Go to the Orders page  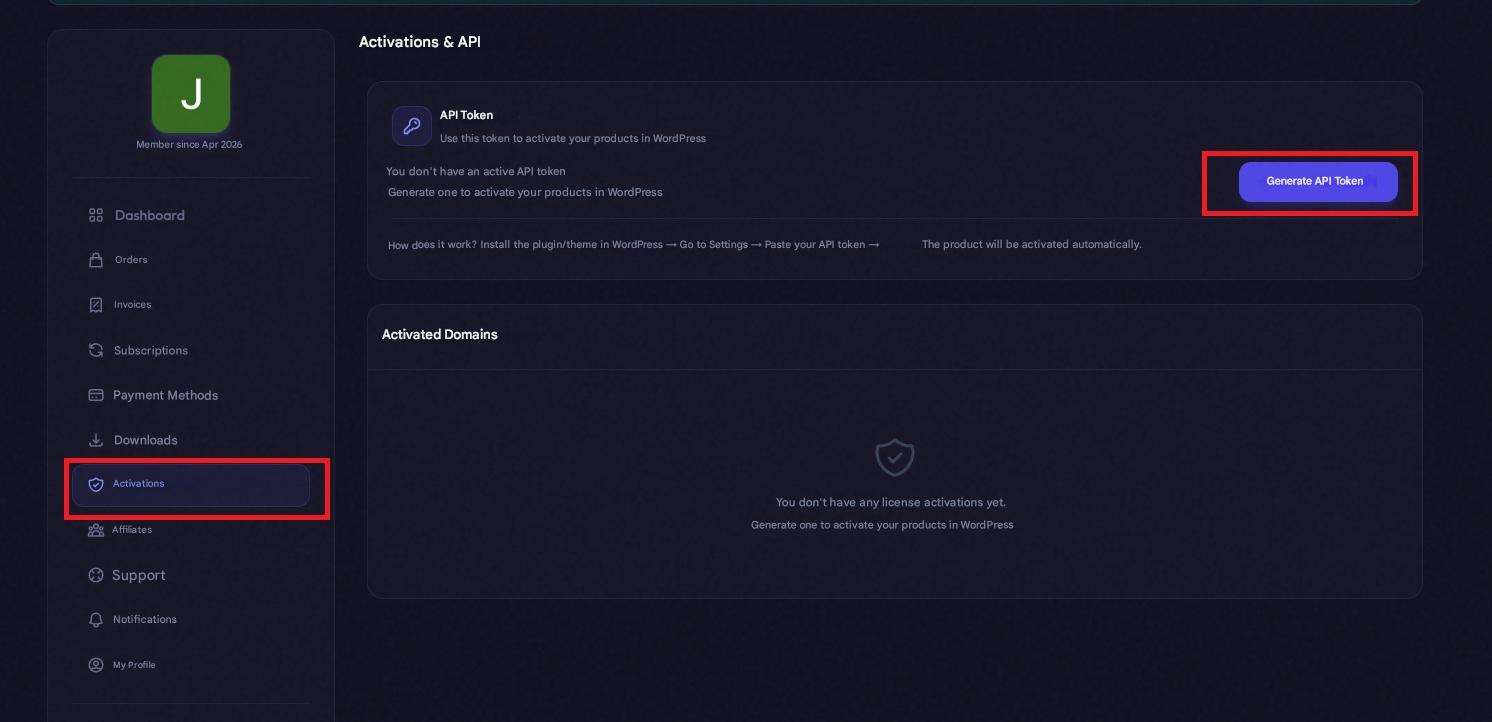(x=131, y=260)
